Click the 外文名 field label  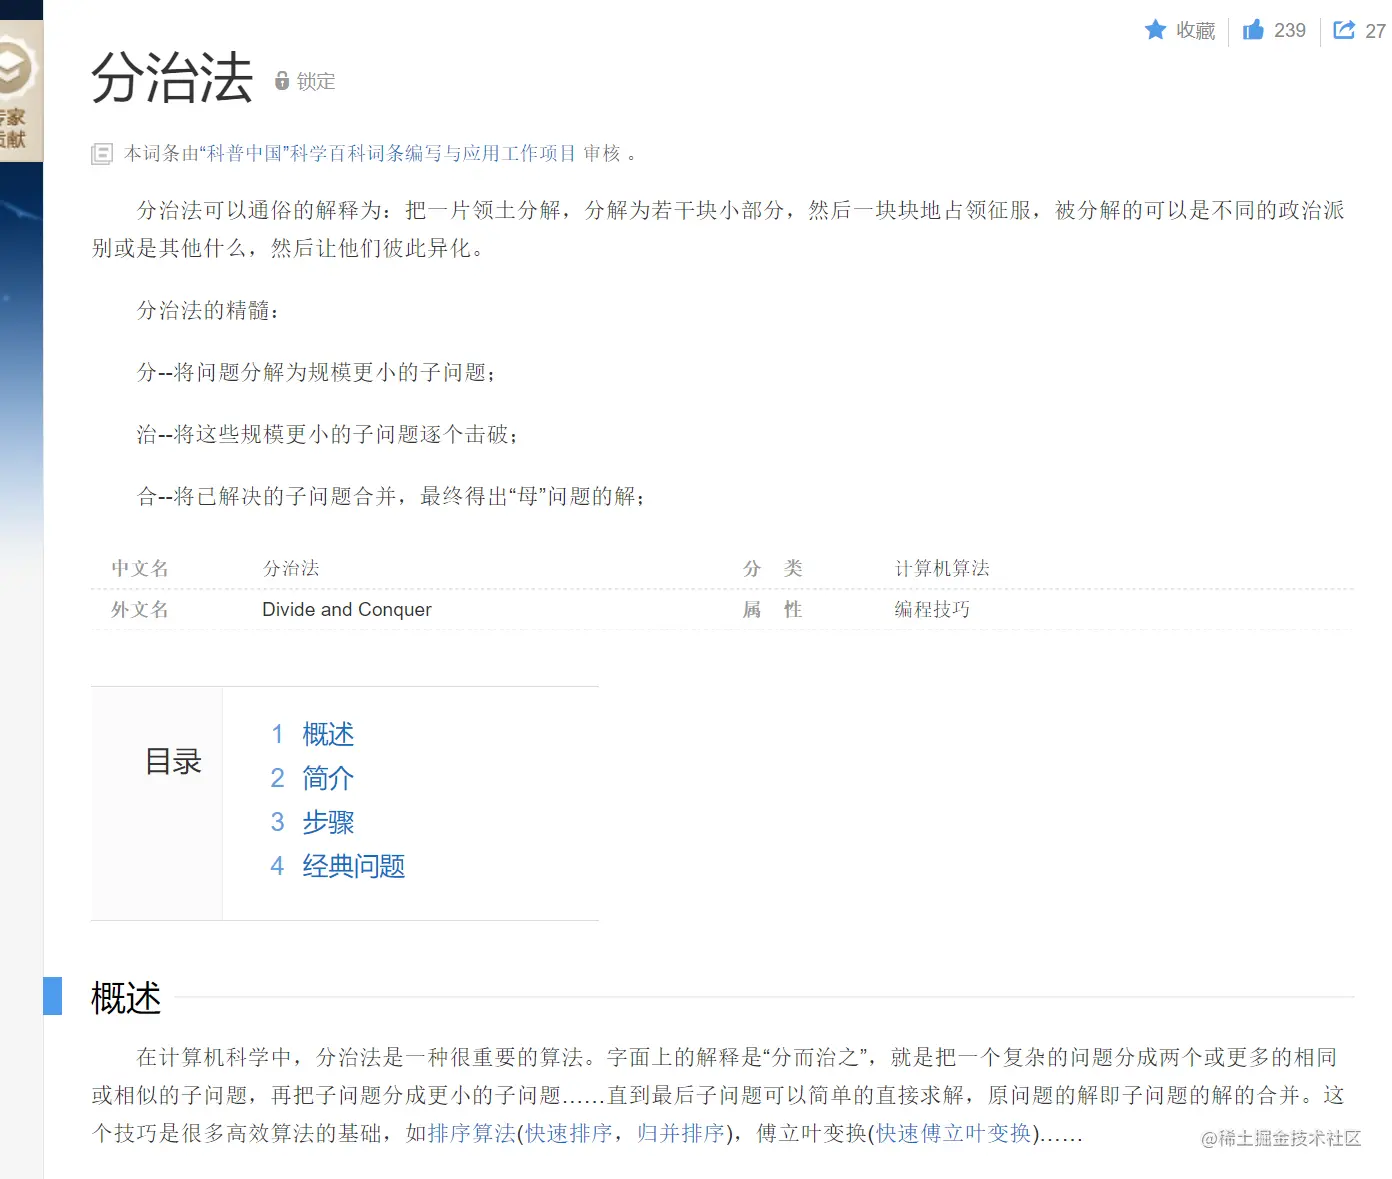pyautogui.click(x=140, y=610)
